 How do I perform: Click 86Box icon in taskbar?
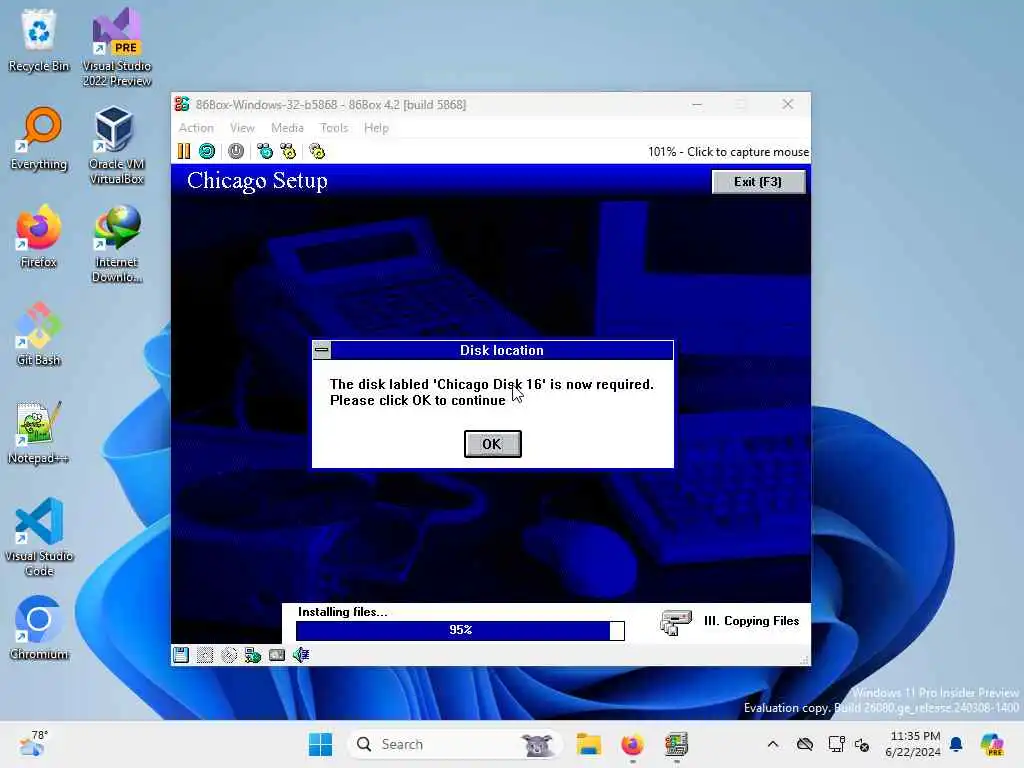point(676,744)
